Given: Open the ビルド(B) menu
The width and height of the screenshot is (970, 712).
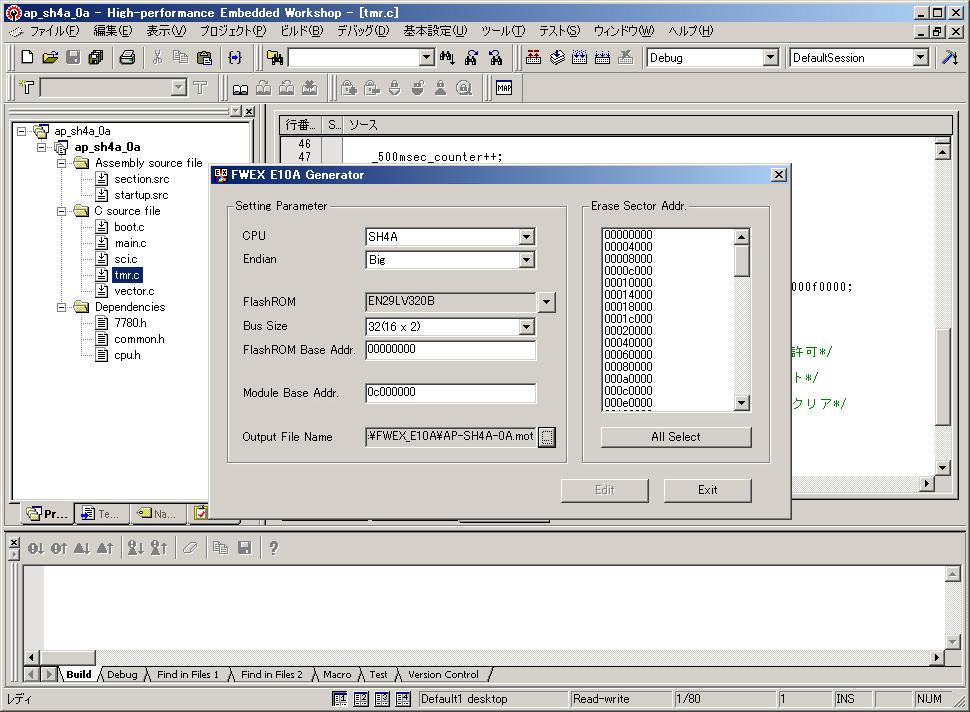Looking at the screenshot, I should point(302,31).
